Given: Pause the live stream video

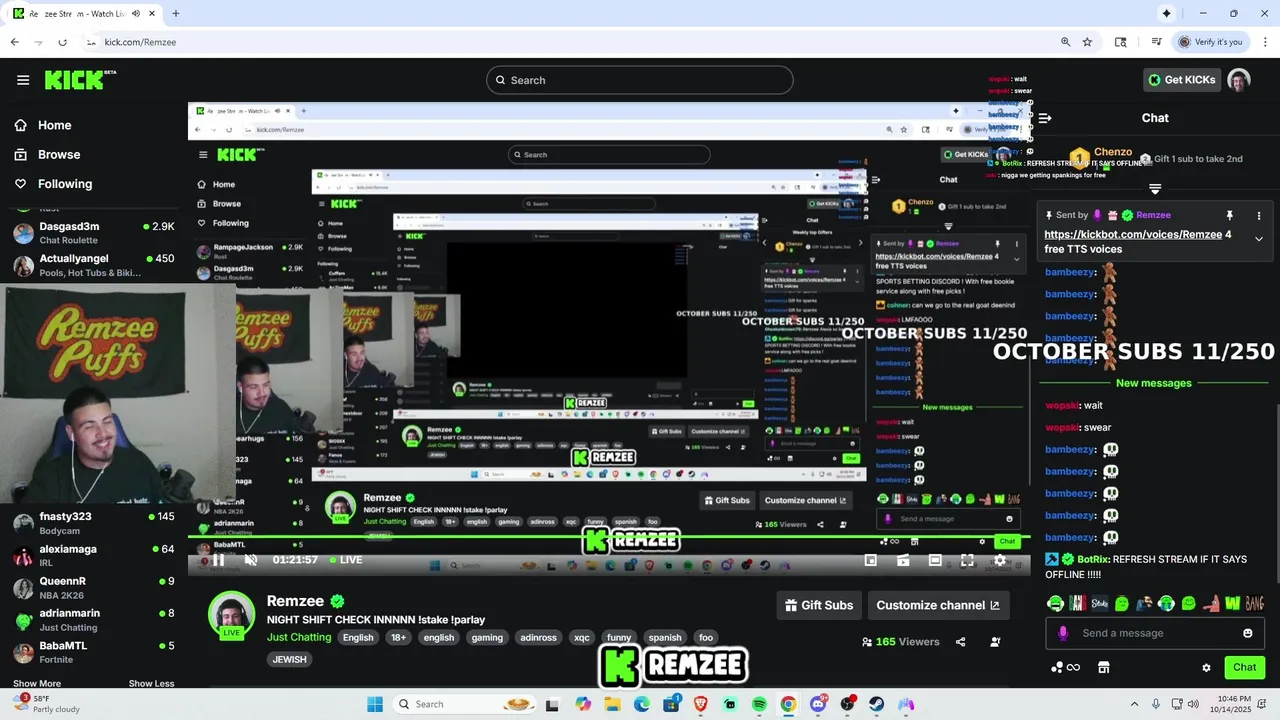Looking at the screenshot, I should [218, 560].
